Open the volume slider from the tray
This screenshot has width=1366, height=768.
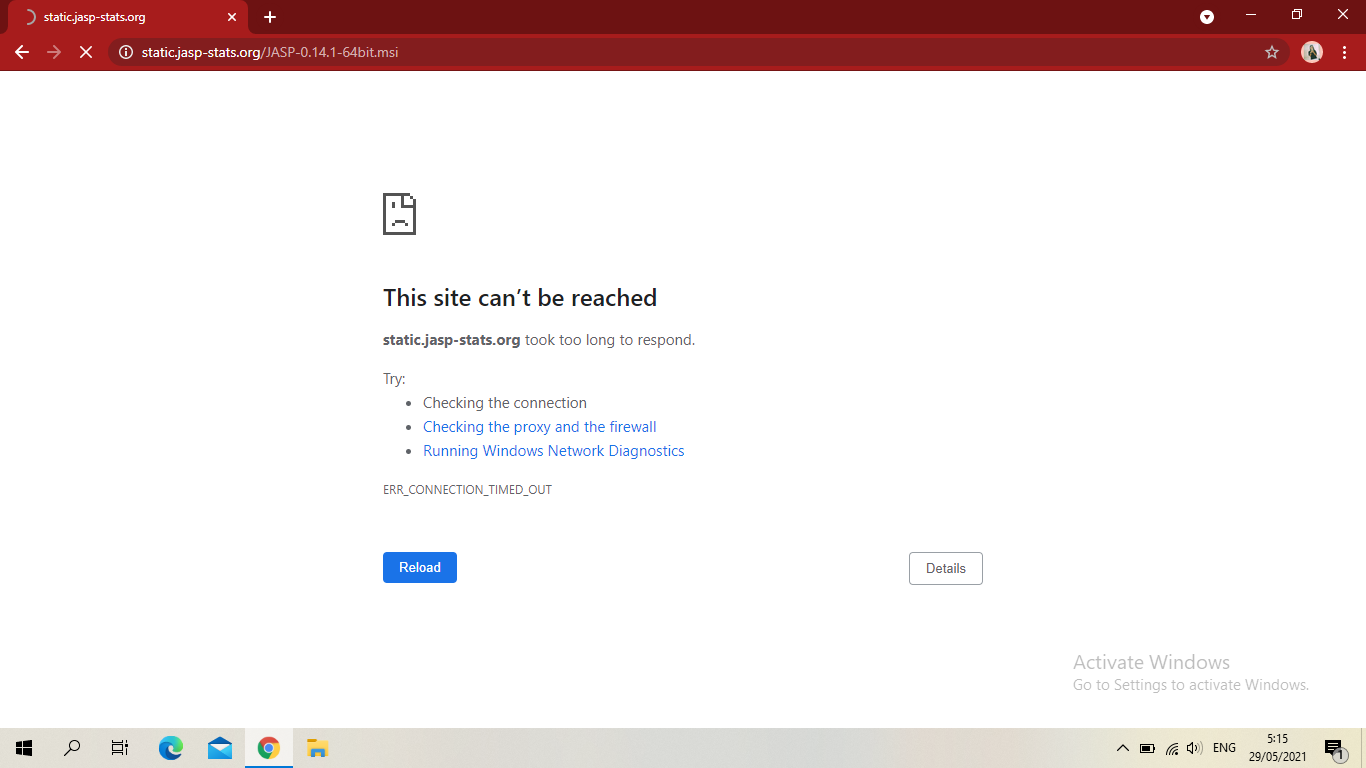coord(1194,747)
